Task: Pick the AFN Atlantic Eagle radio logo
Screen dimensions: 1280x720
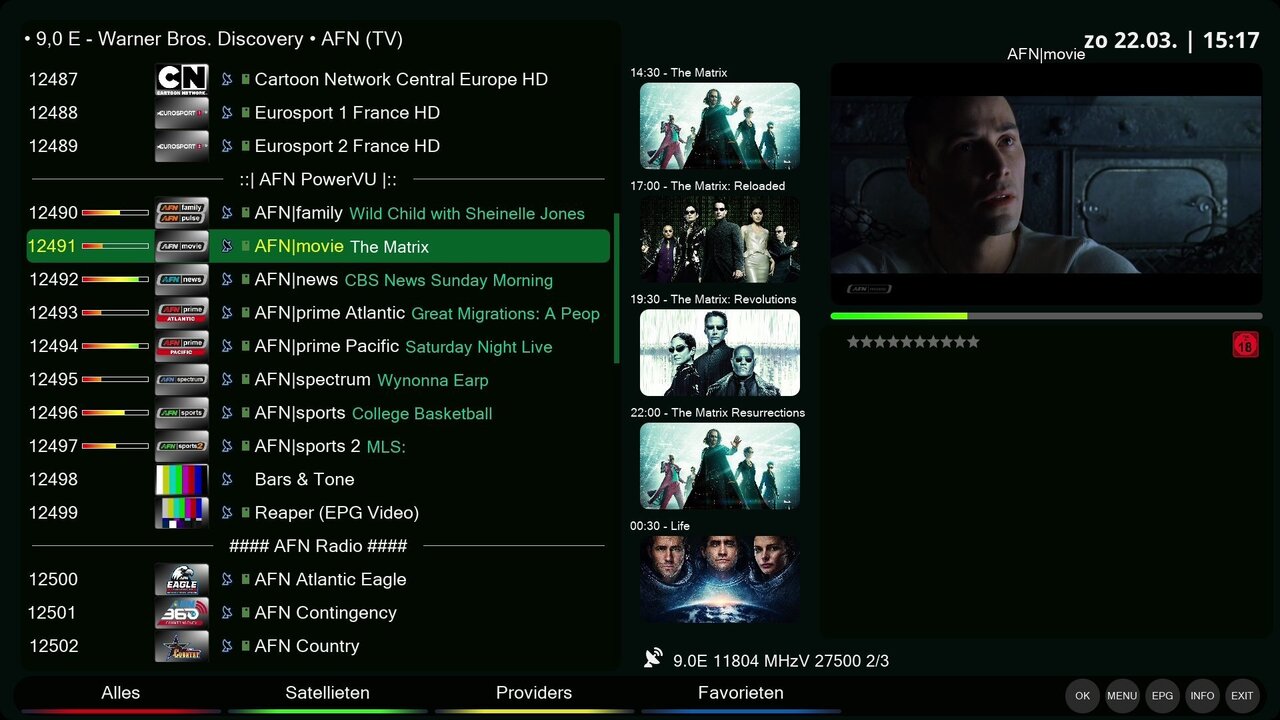Action: [182, 580]
